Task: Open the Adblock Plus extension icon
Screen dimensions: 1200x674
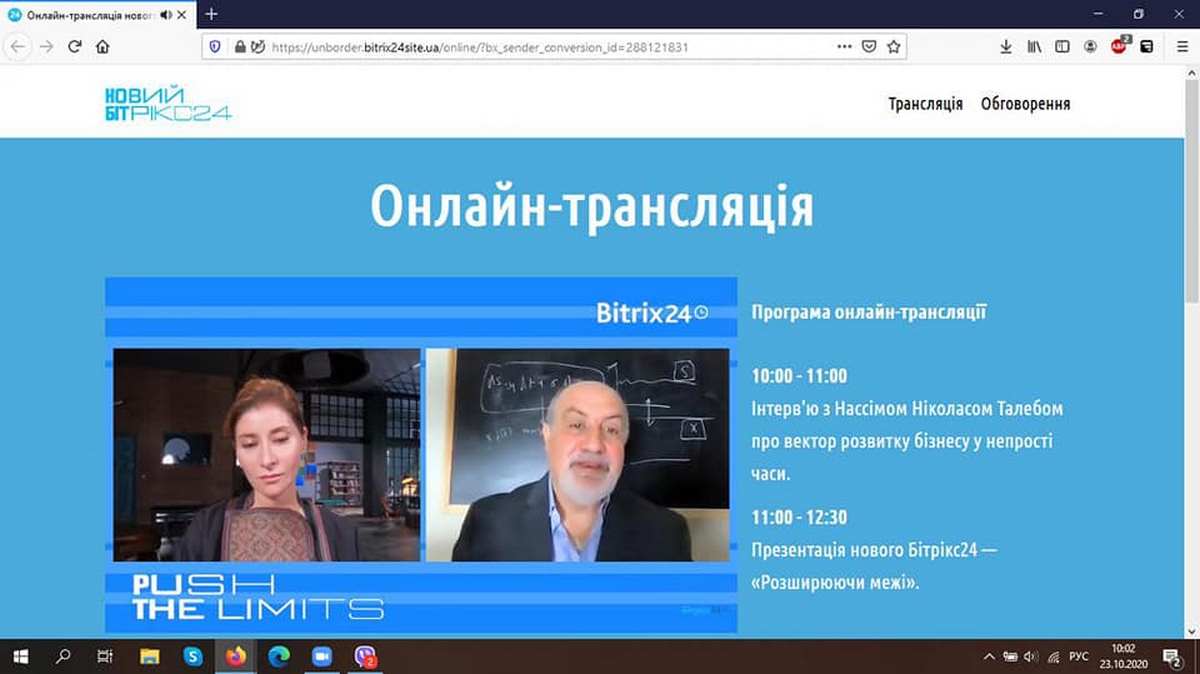Action: point(1119,46)
